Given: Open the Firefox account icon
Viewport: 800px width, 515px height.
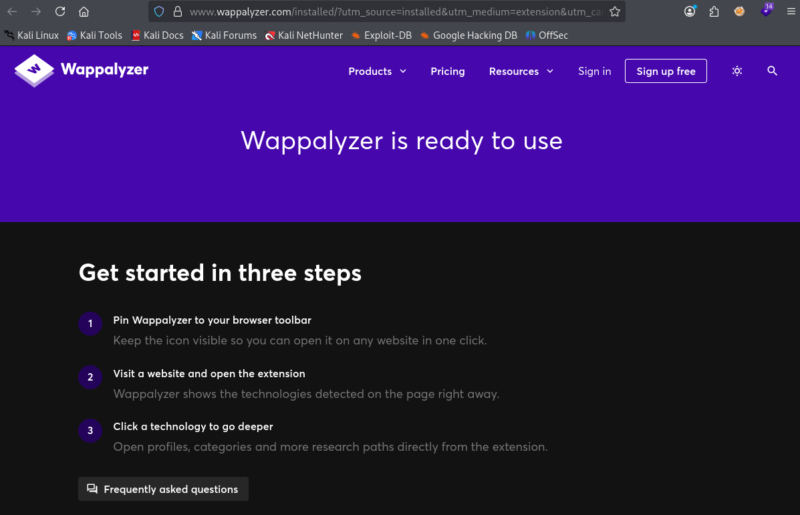Looking at the screenshot, I should (690, 11).
